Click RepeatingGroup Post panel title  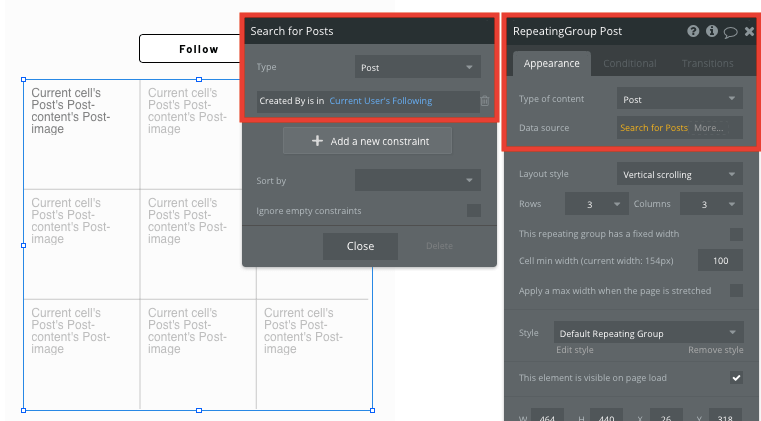(567, 31)
